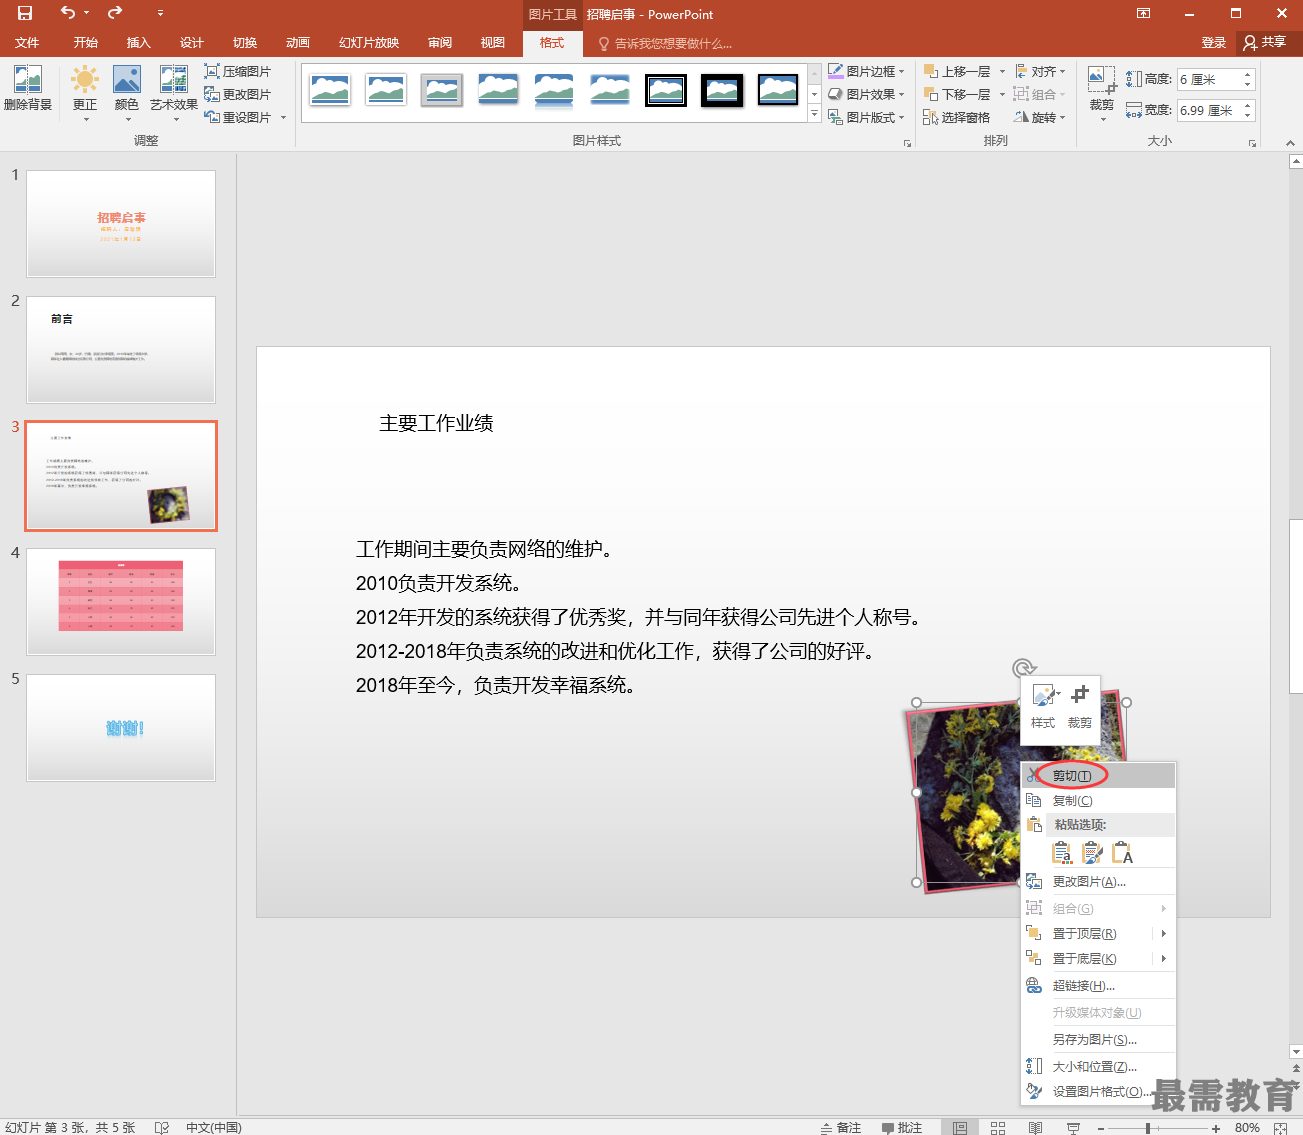The width and height of the screenshot is (1303, 1135).
Task: Click Fit slide to window icon
Action: (x=1281, y=1127)
